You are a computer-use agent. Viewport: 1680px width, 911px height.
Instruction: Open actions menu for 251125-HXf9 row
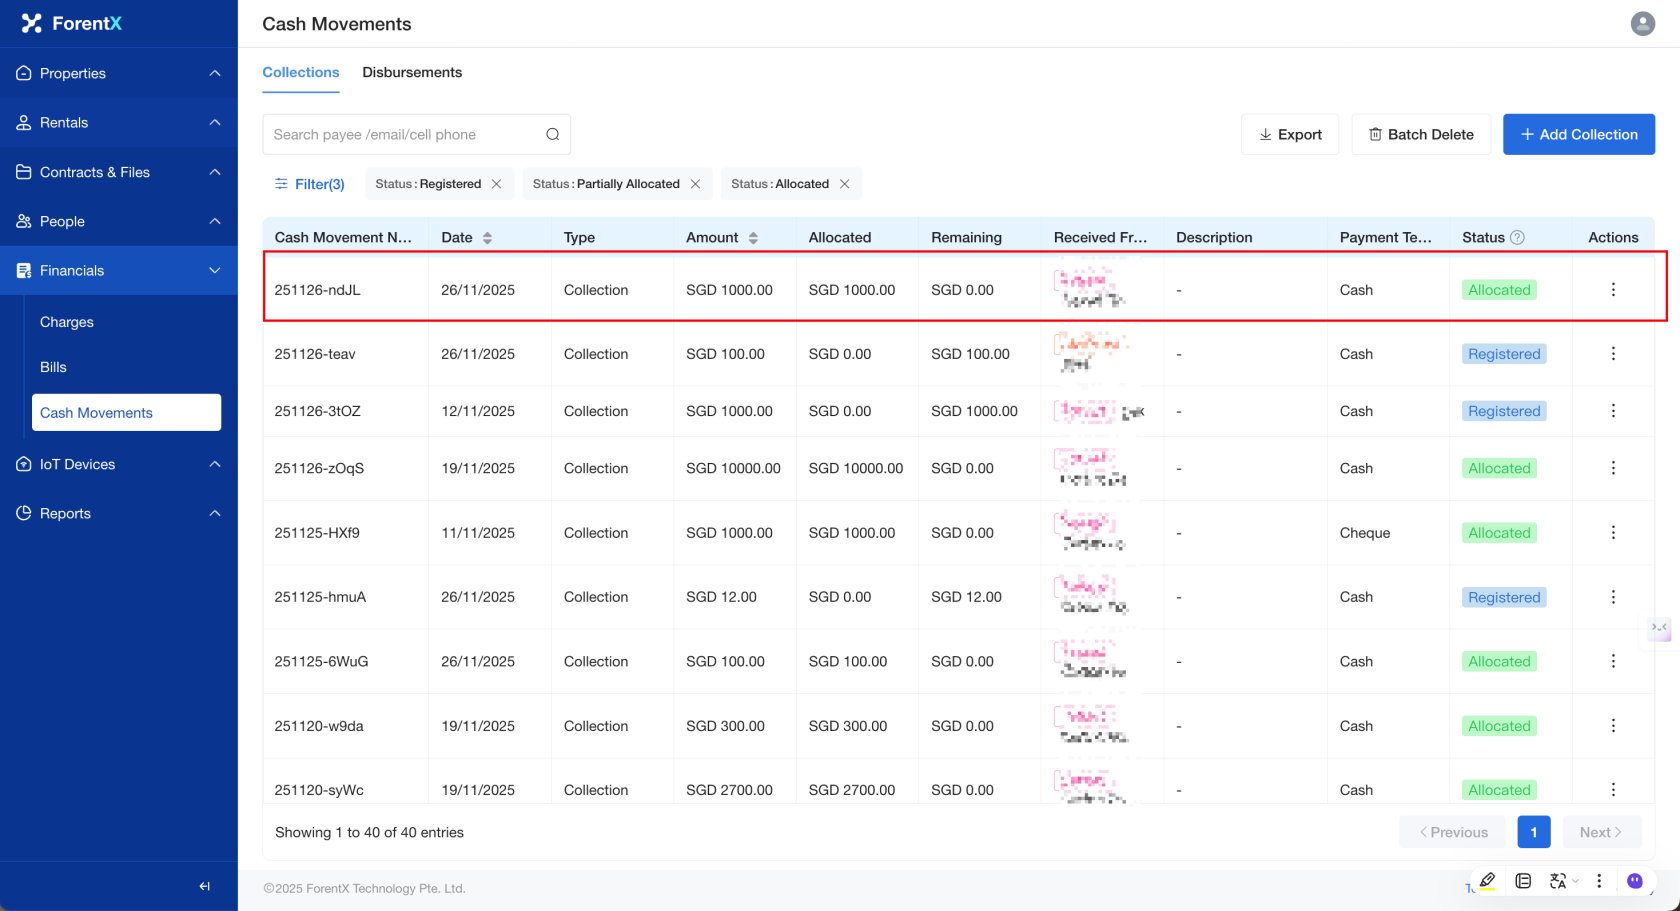[1612, 533]
